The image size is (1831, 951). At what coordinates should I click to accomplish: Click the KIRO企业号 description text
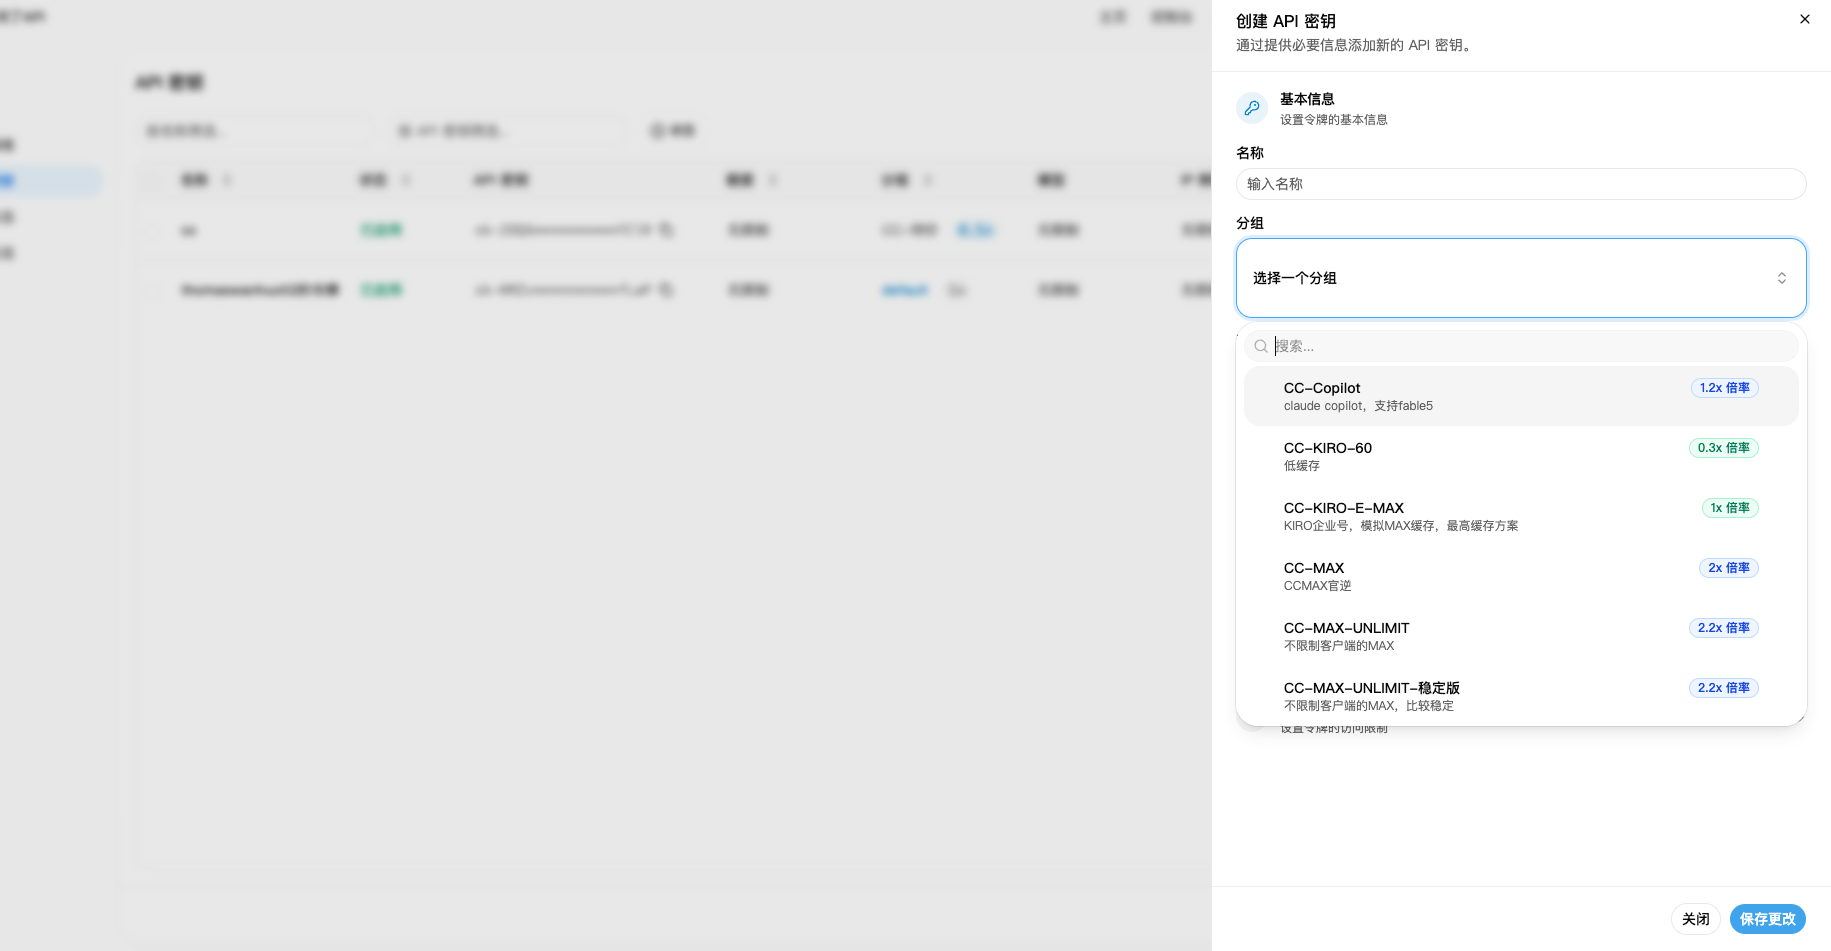[1400, 526]
